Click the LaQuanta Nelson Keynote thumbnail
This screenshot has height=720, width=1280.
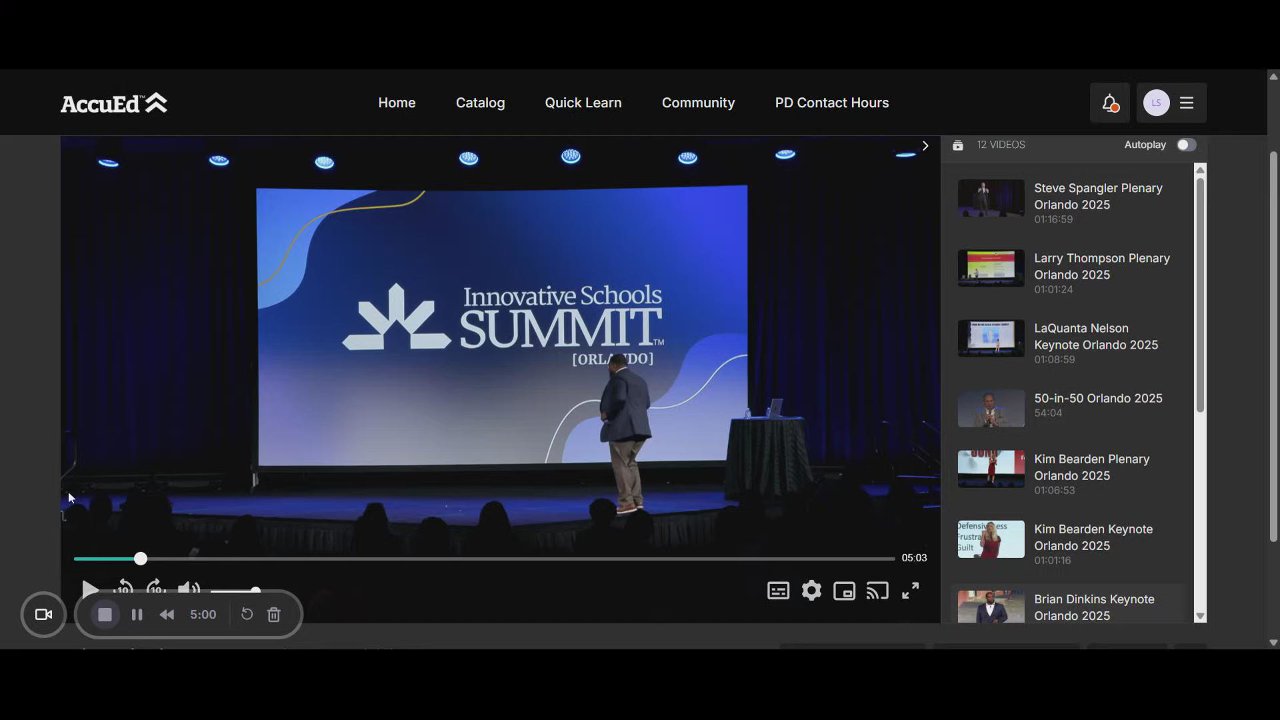pyautogui.click(x=991, y=338)
